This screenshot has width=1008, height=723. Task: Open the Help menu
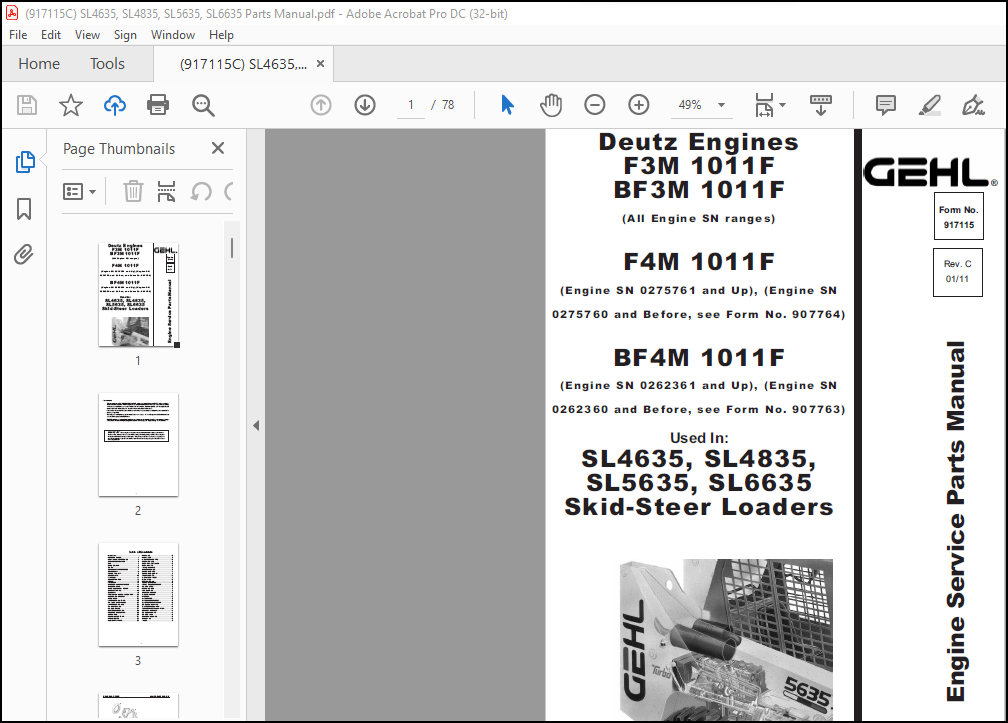pos(221,35)
